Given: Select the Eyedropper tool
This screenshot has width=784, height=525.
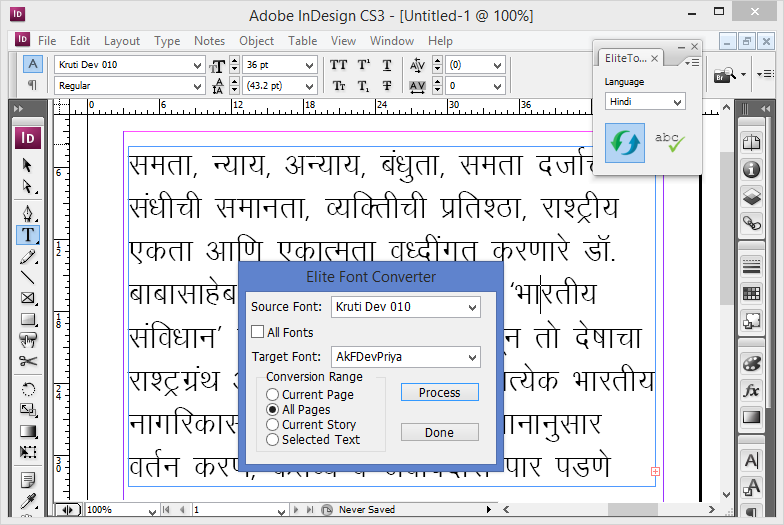Looking at the screenshot, I should [x=27, y=501].
